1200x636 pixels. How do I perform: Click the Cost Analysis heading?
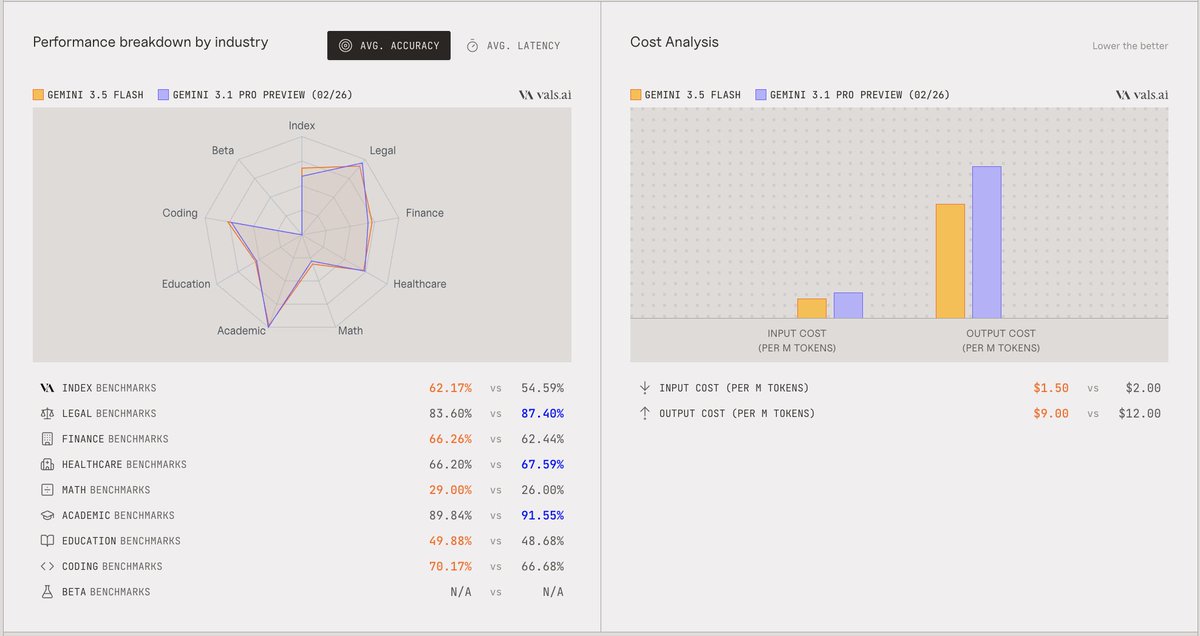[675, 43]
